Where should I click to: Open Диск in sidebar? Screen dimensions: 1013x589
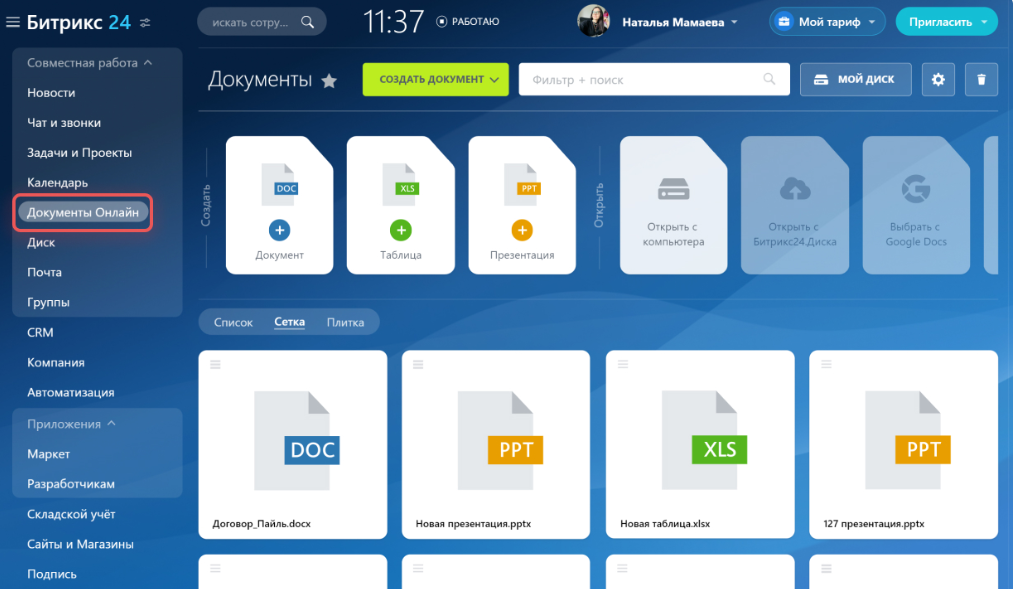tap(41, 243)
